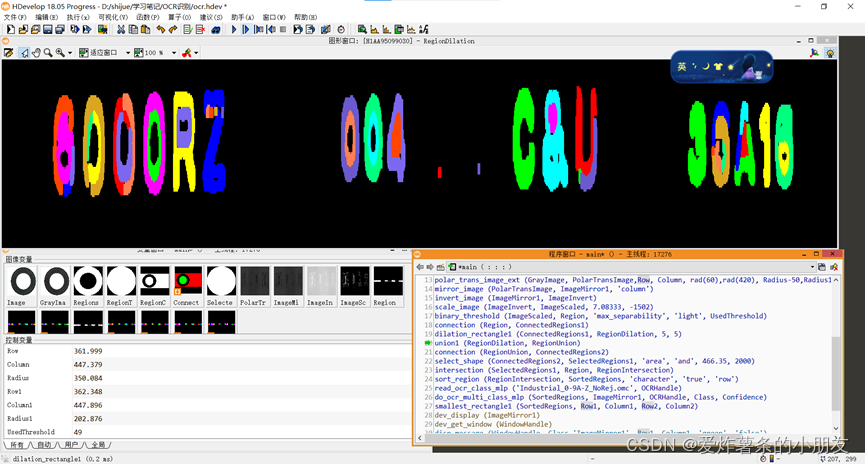Viewport: 865px width, 464px height.
Task: Click the Redo arrow icon
Action: pos(173,29)
